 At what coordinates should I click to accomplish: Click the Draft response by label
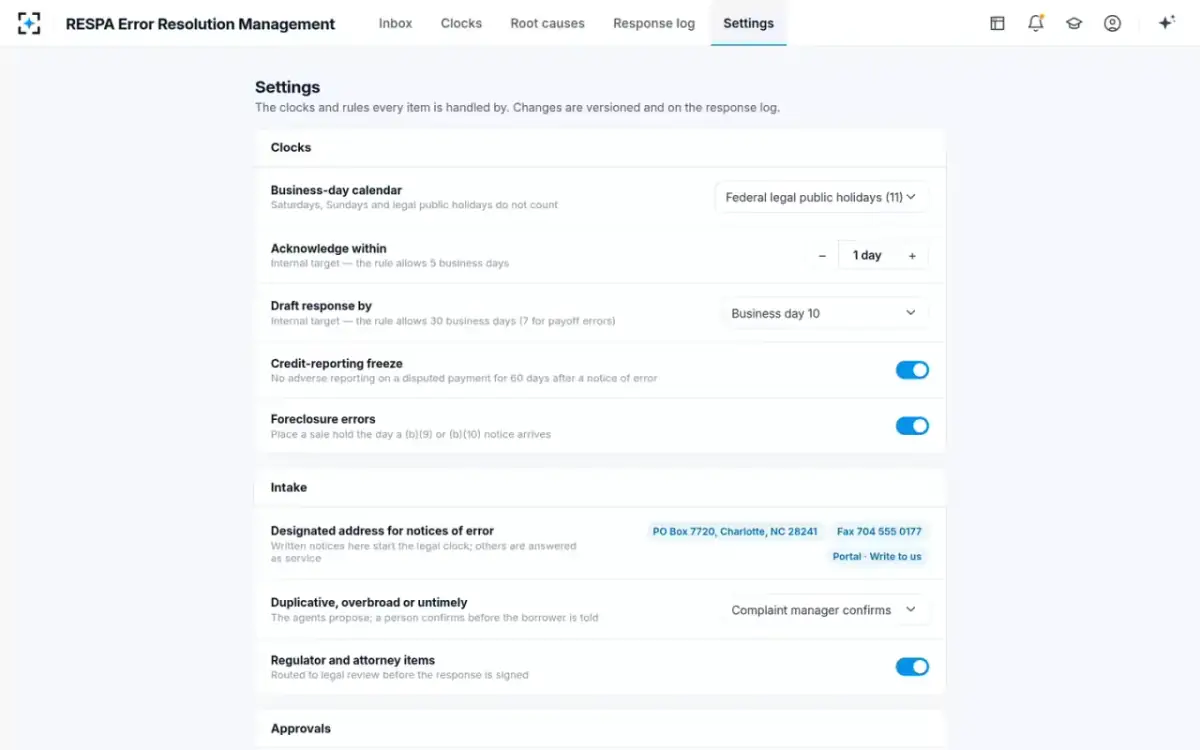(321, 306)
